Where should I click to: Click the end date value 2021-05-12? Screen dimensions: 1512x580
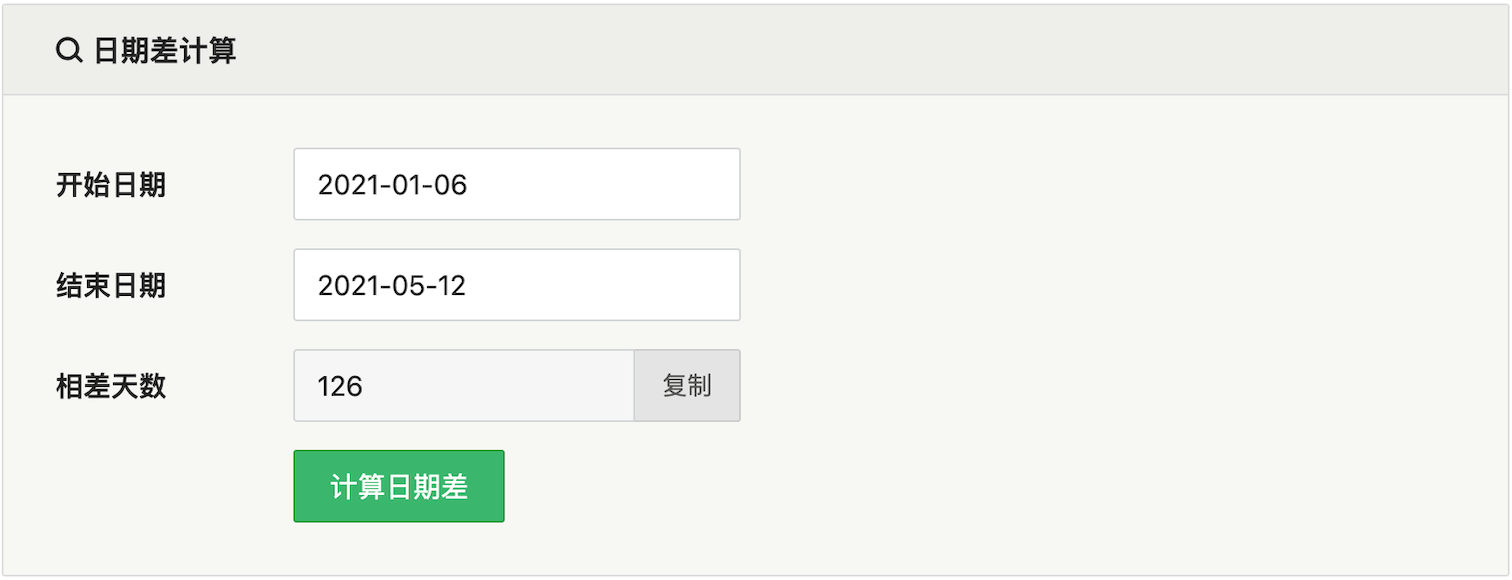point(390,284)
